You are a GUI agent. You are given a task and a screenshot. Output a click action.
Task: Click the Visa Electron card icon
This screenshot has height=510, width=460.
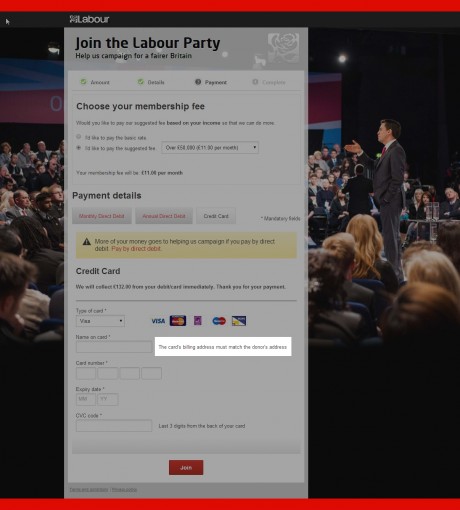coord(239,321)
